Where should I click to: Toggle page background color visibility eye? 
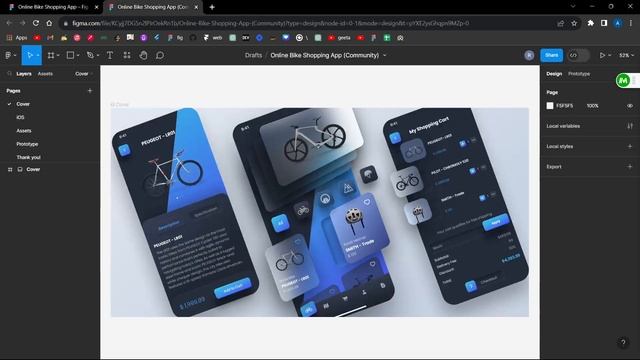pyautogui.click(x=630, y=106)
